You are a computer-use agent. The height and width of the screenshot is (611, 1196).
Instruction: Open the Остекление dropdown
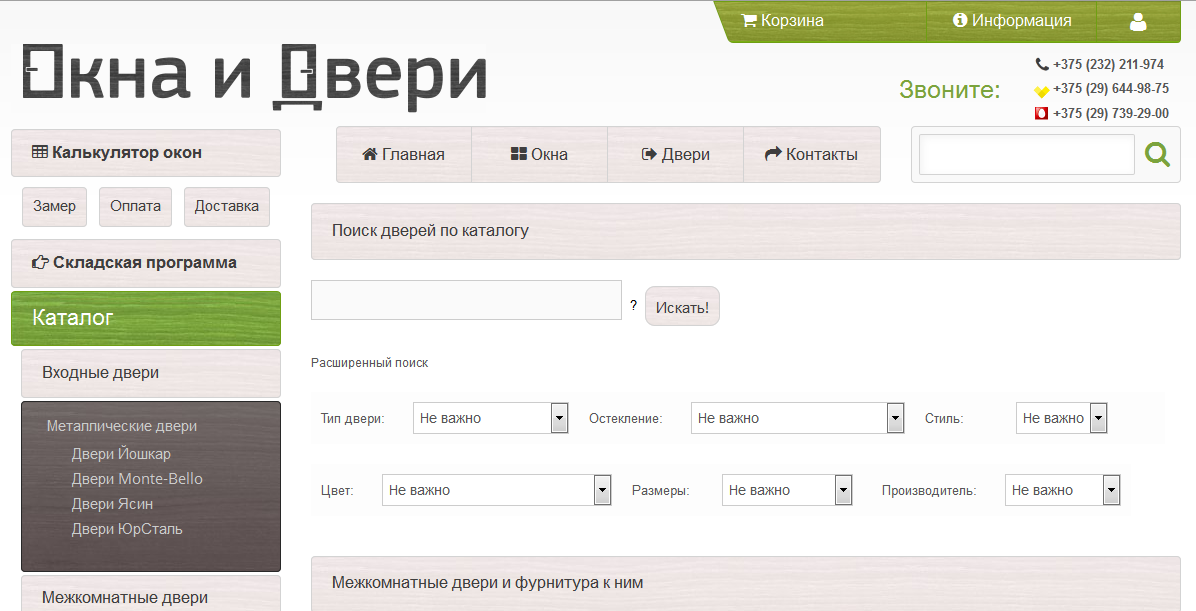coord(798,418)
